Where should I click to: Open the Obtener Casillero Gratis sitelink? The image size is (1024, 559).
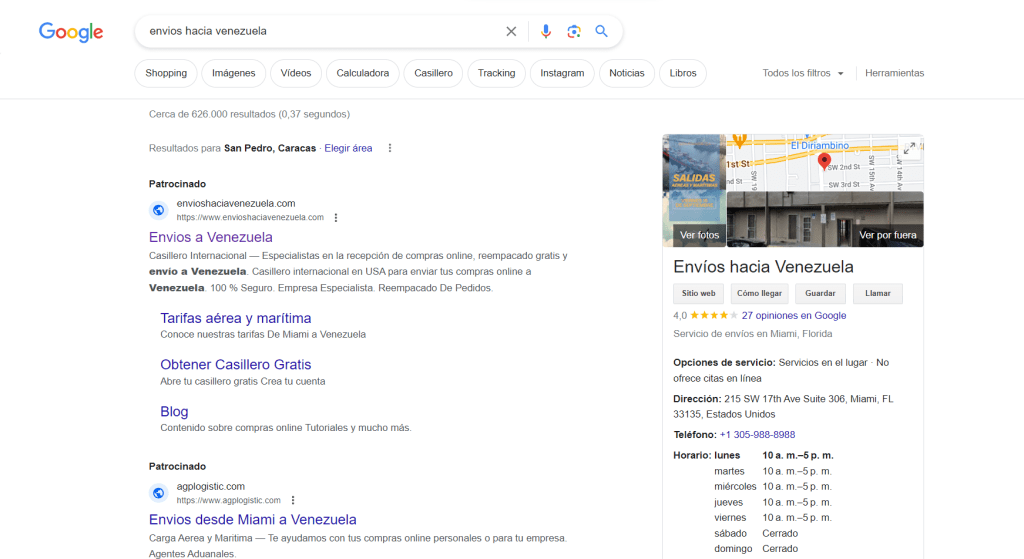point(236,364)
